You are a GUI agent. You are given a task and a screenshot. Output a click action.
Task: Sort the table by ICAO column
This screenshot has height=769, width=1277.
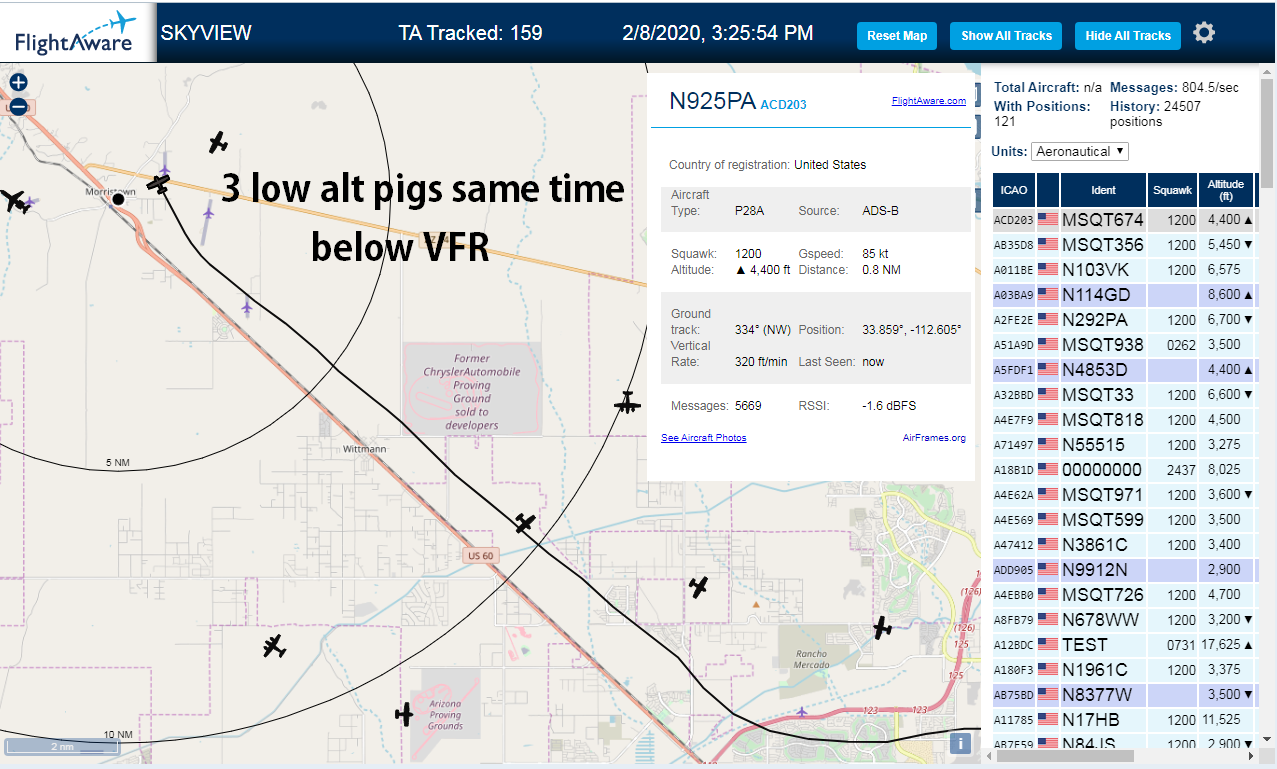click(x=1013, y=189)
